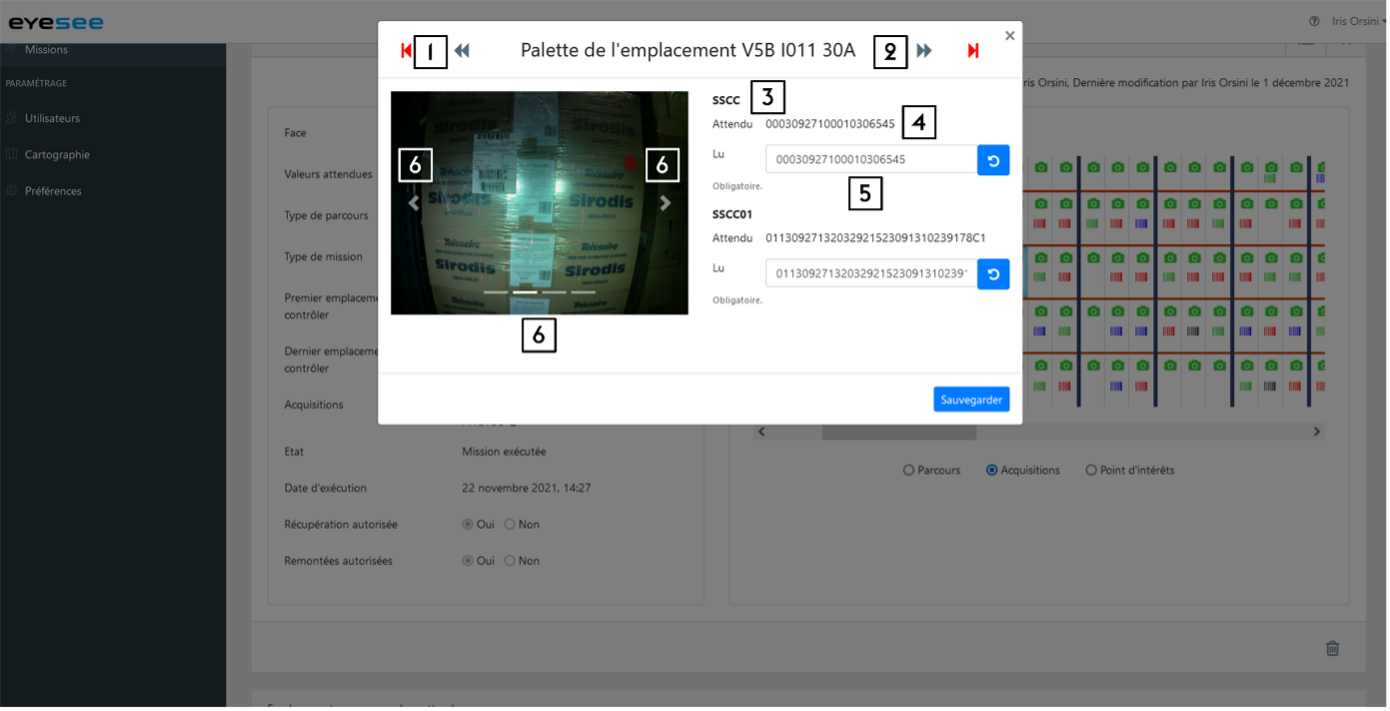The width and height of the screenshot is (1390, 711).
Task: Open Préférences in the sidebar
Action: click(53, 191)
